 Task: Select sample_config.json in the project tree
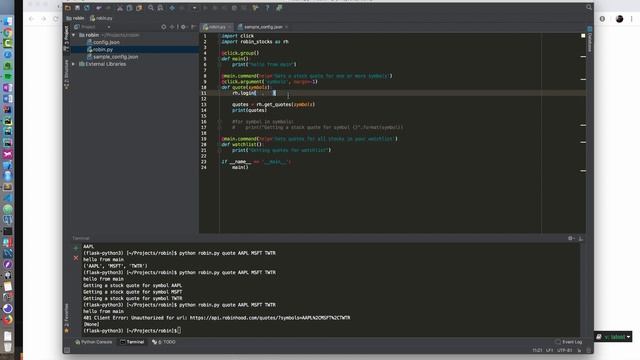click(x=113, y=57)
